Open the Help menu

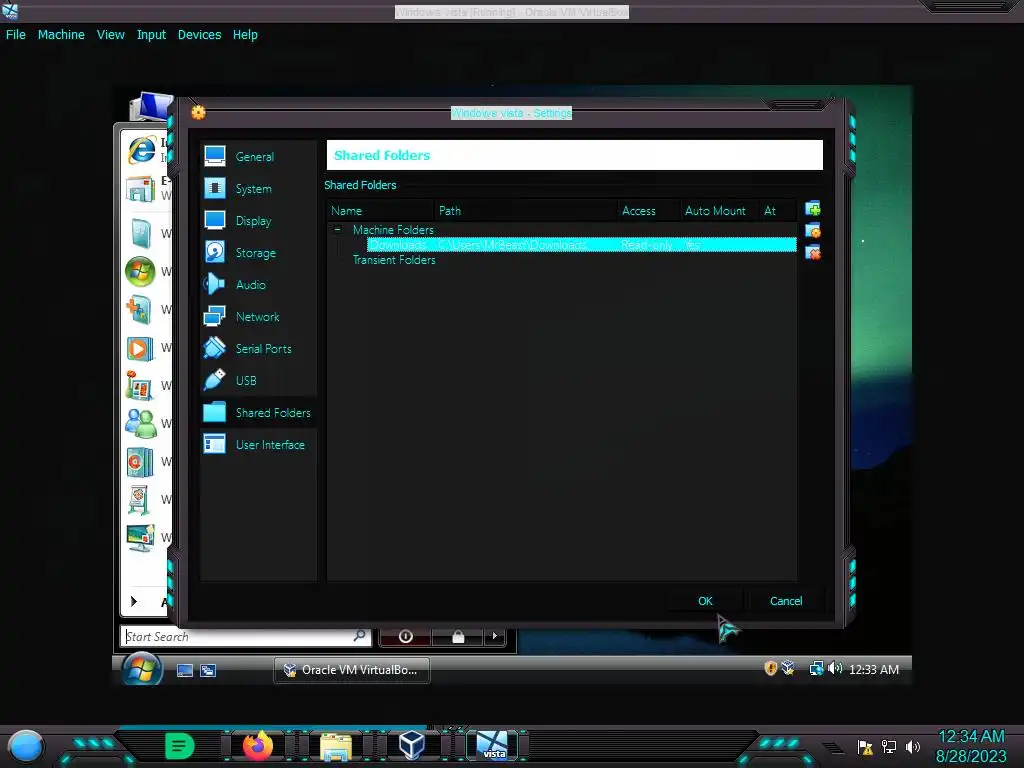tap(245, 35)
